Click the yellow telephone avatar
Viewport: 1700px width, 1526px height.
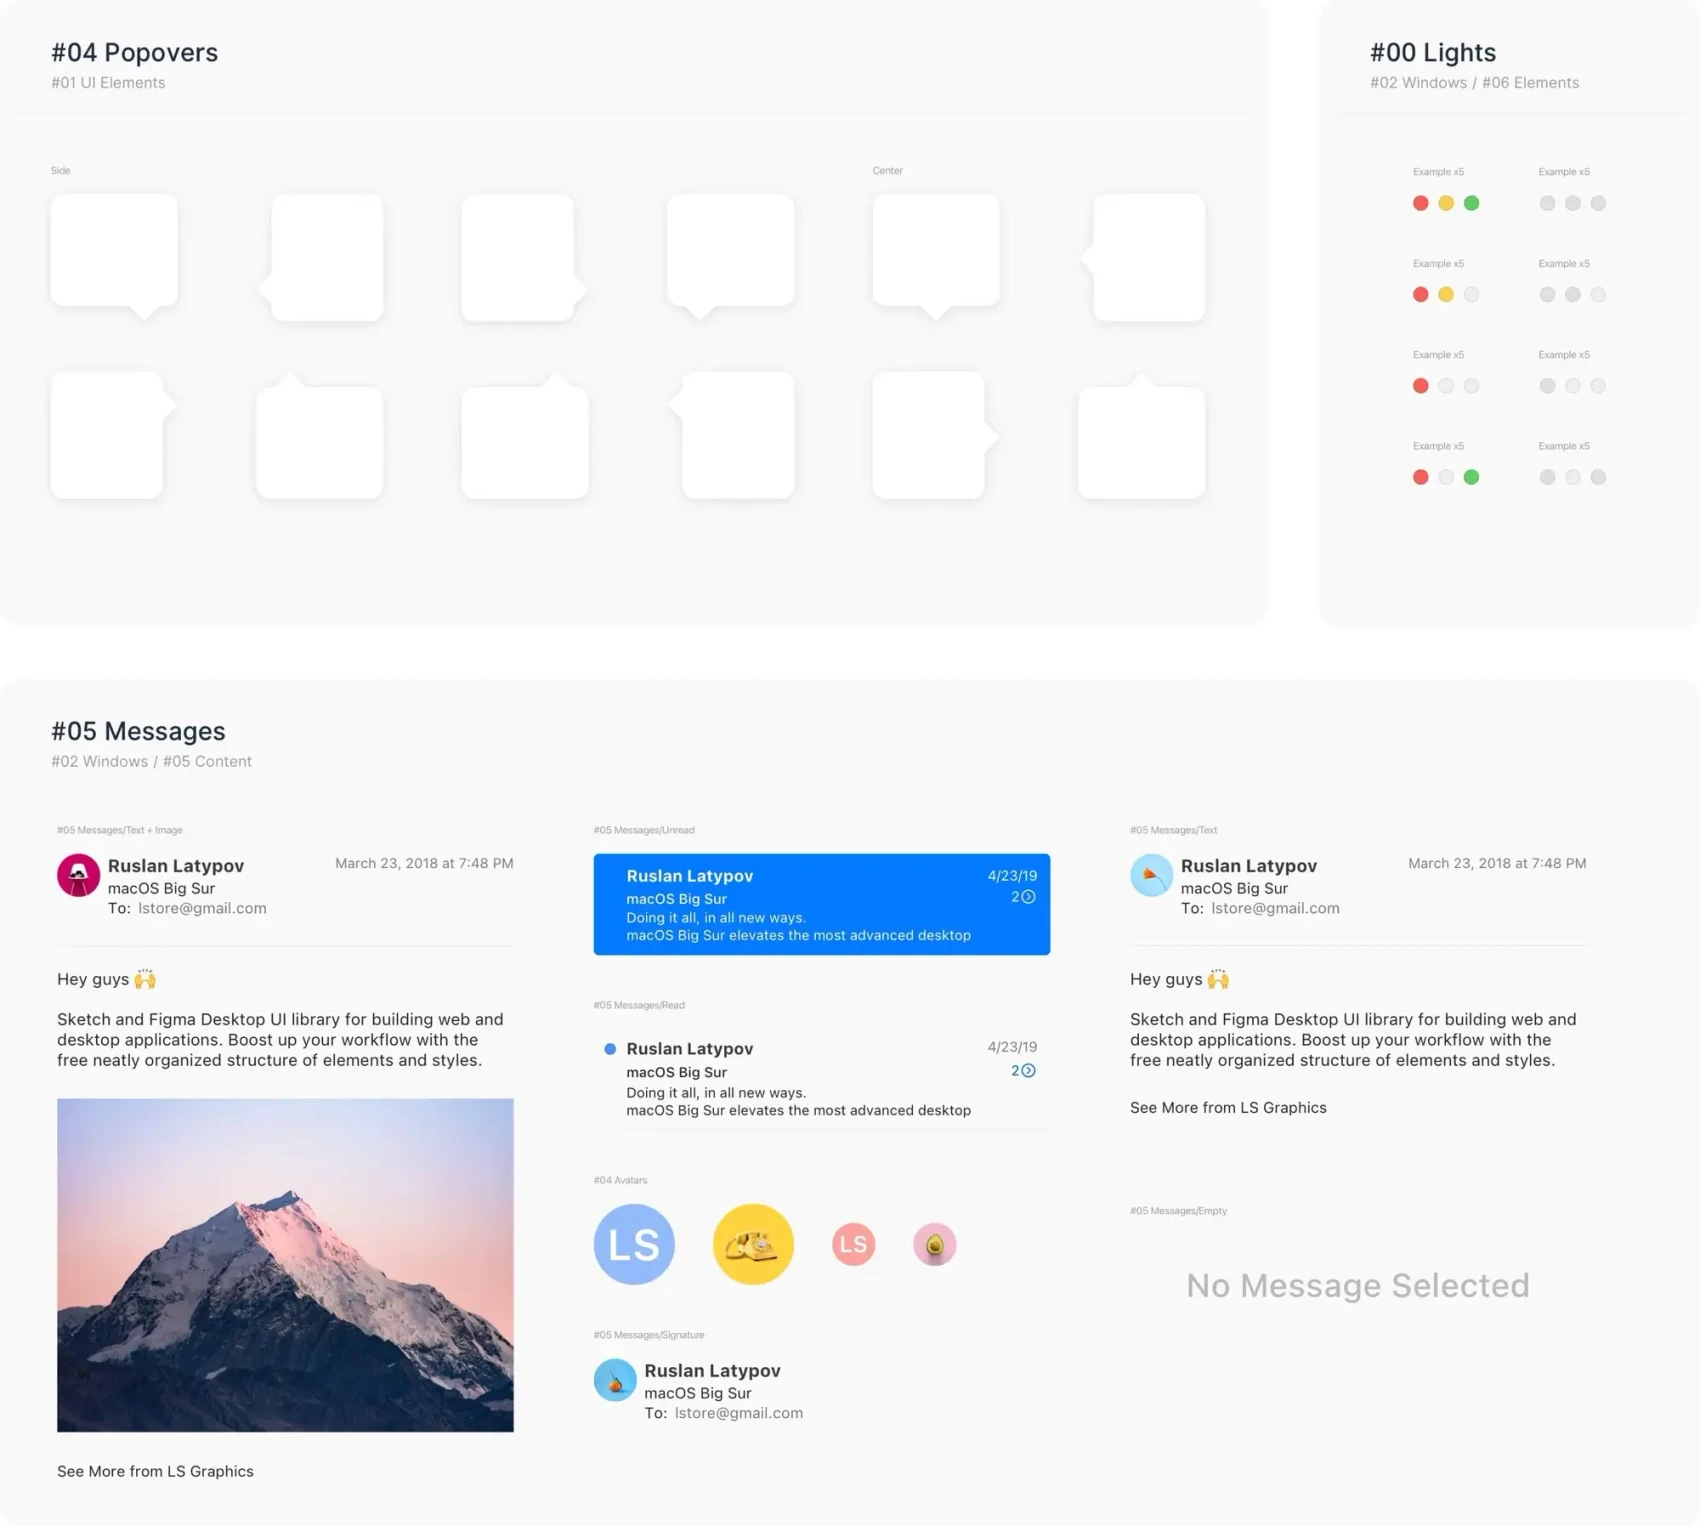pyautogui.click(x=753, y=1244)
